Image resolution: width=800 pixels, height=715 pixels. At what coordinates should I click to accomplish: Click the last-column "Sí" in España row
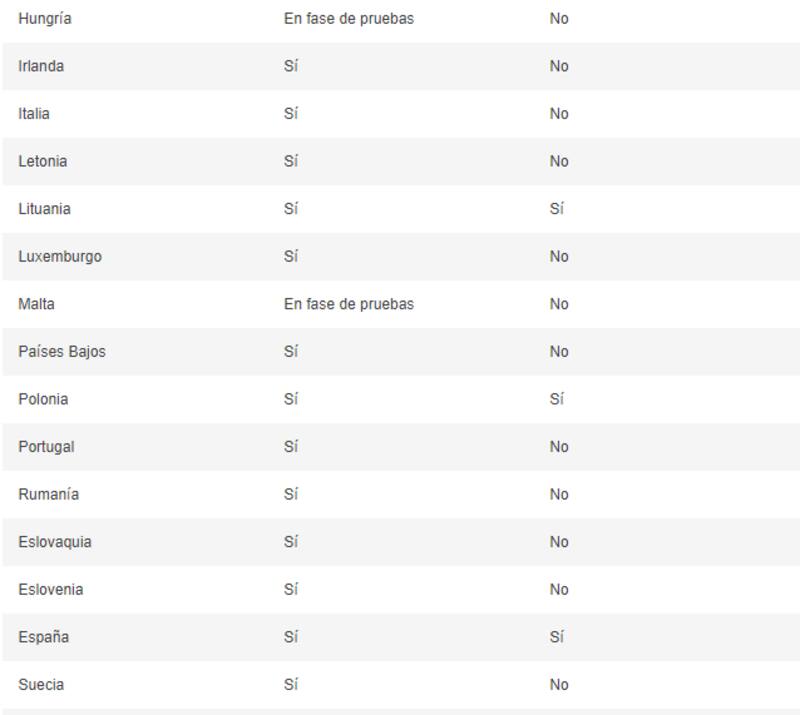point(557,637)
